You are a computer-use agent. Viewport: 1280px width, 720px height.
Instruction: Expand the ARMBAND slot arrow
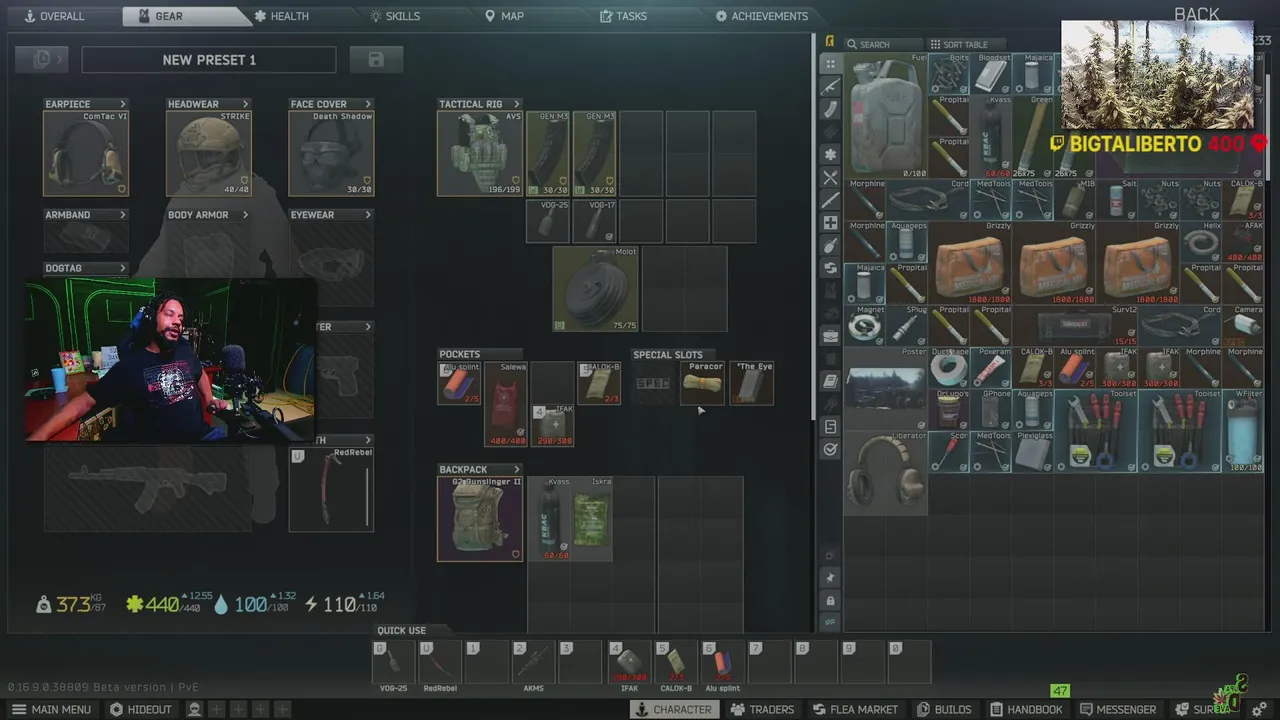[x=123, y=215]
